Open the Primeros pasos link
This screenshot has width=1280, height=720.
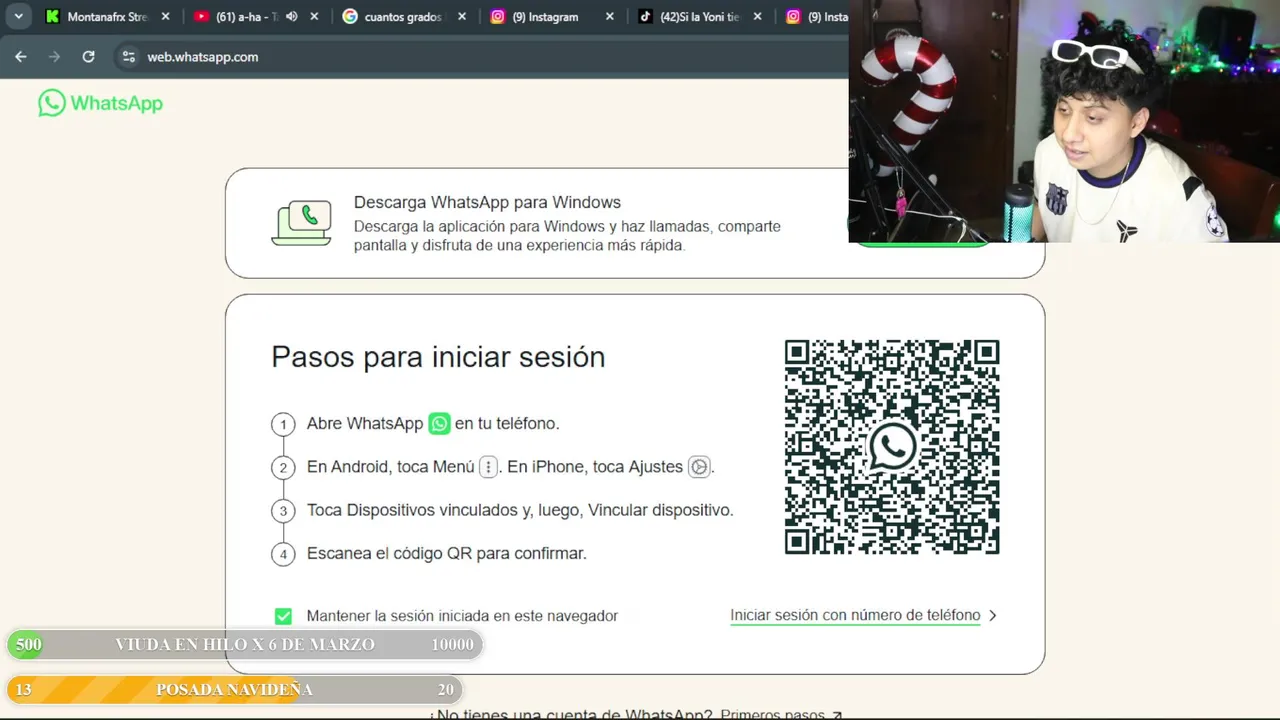[781, 714]
